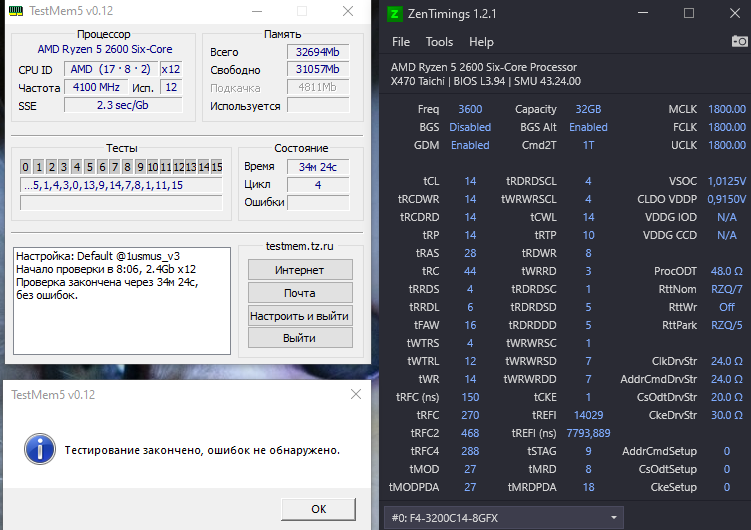Viewport: 751px width, 530px height.
Task: Confirm the dialog with OK button
Action: tap(319, 509)
